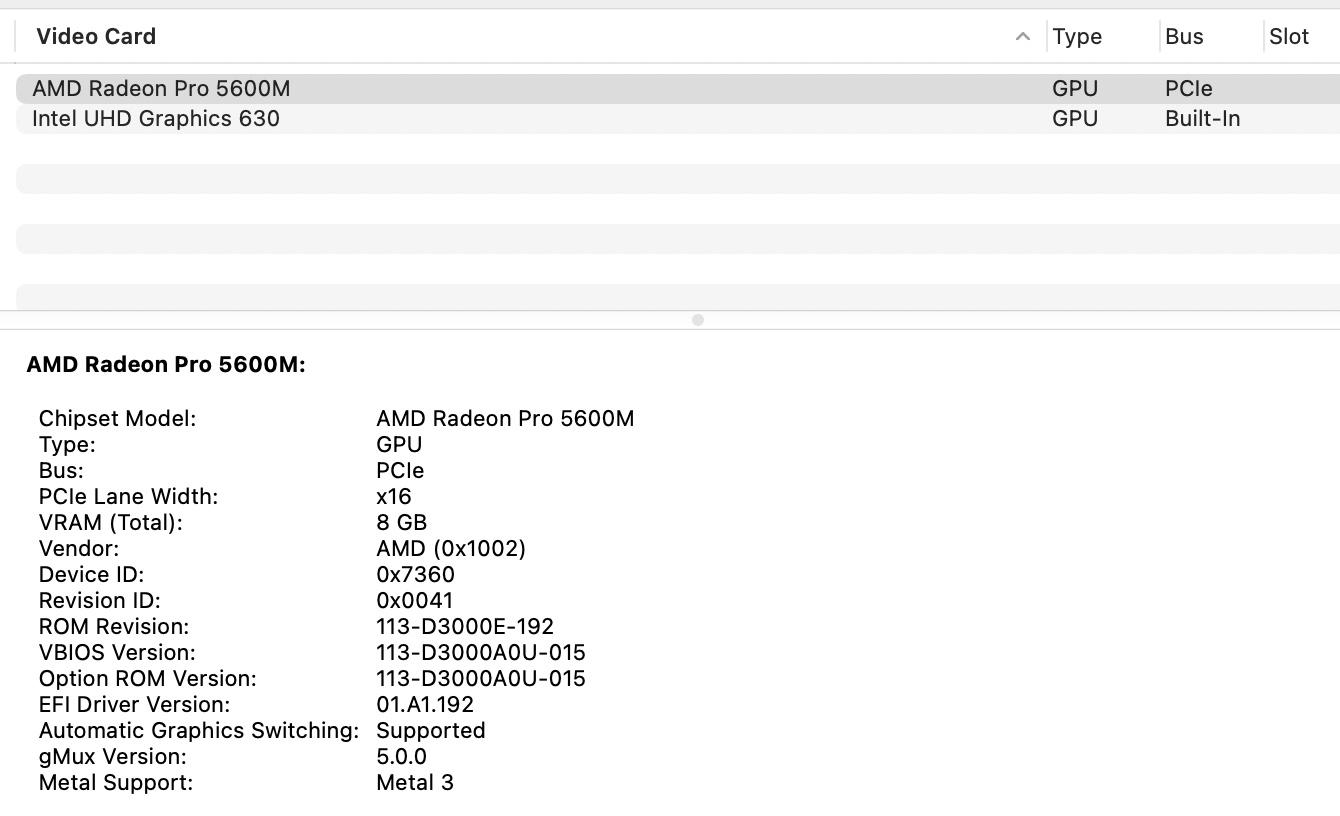Screen dimensions: 1340x816
Task: Click the GPU type cell for Intel UHD
Action: click(x=1075, y=119)
